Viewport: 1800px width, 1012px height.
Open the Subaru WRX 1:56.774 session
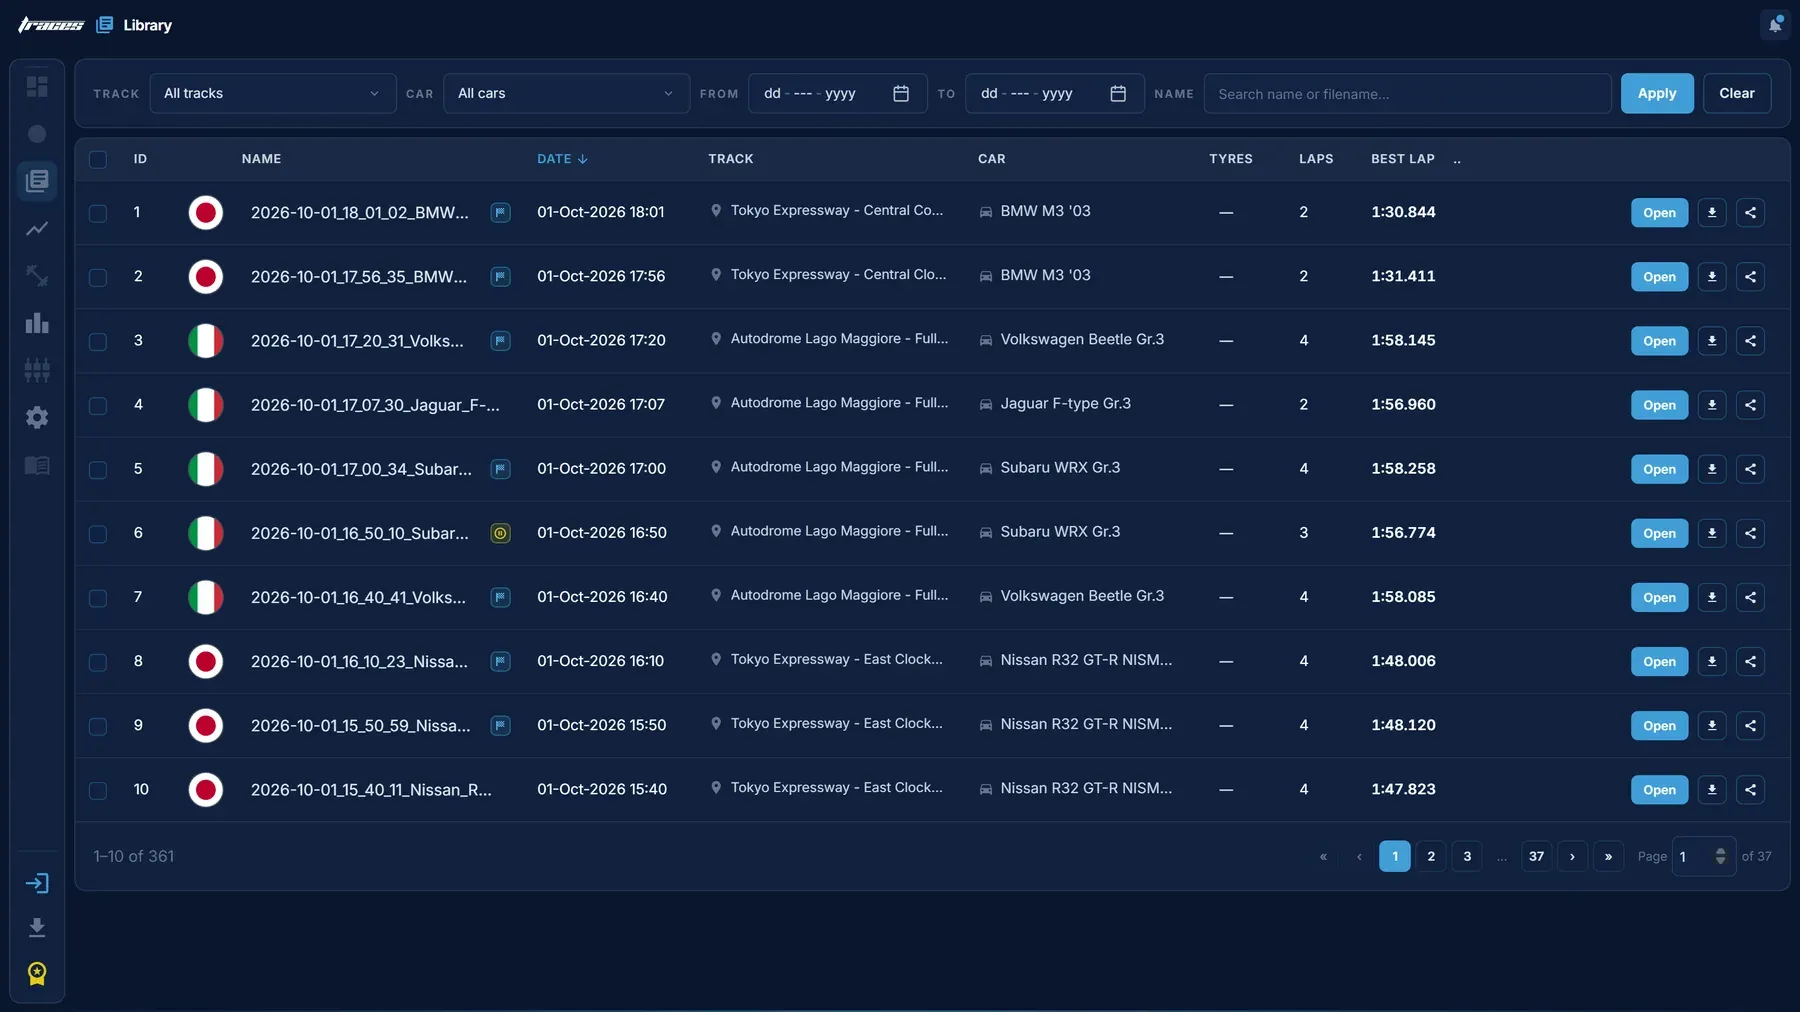[1659, 534]
